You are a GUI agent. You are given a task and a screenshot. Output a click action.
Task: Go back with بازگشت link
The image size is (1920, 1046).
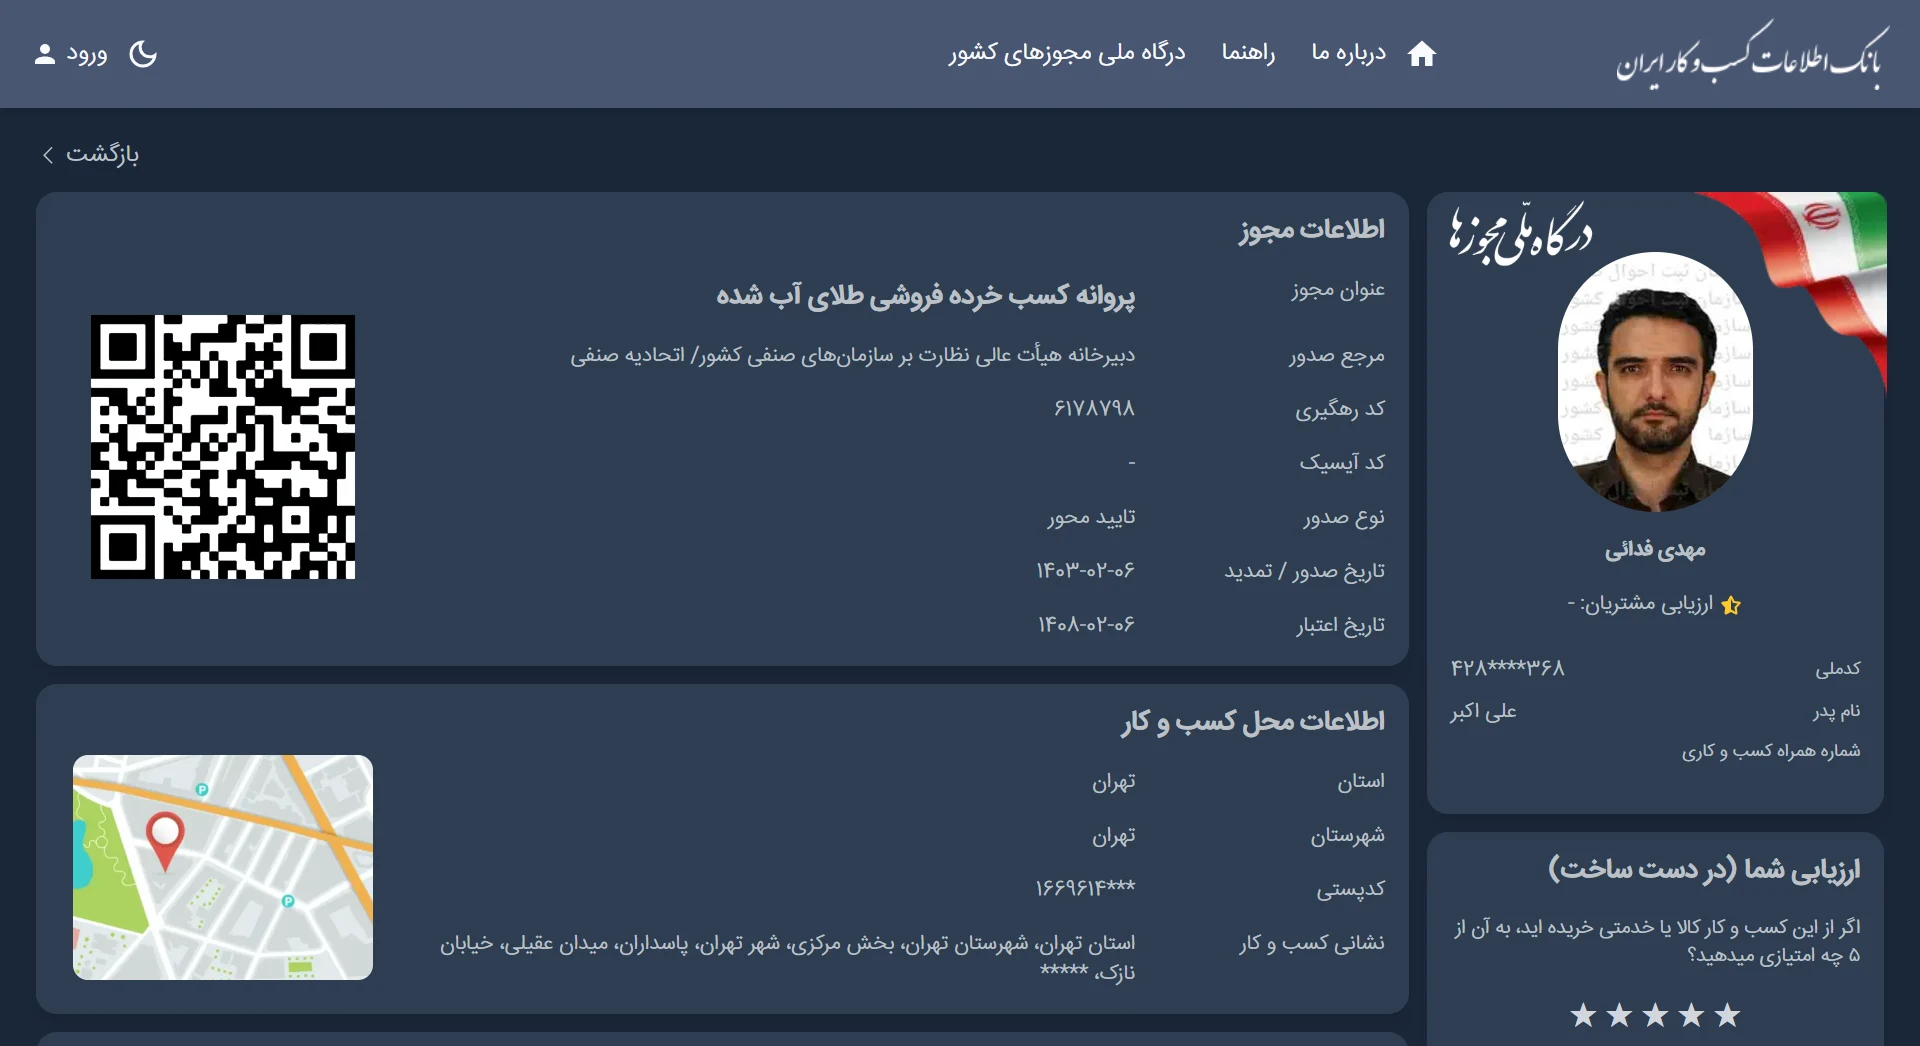(102, 154)
